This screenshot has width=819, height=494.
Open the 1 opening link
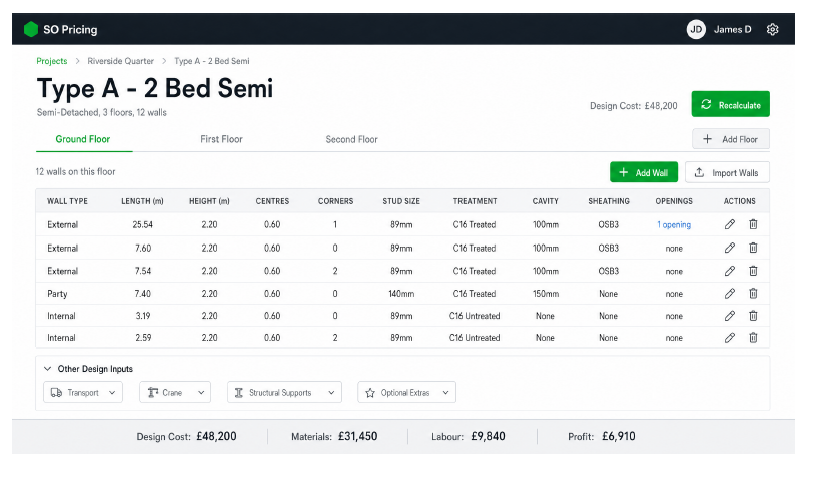674,225
